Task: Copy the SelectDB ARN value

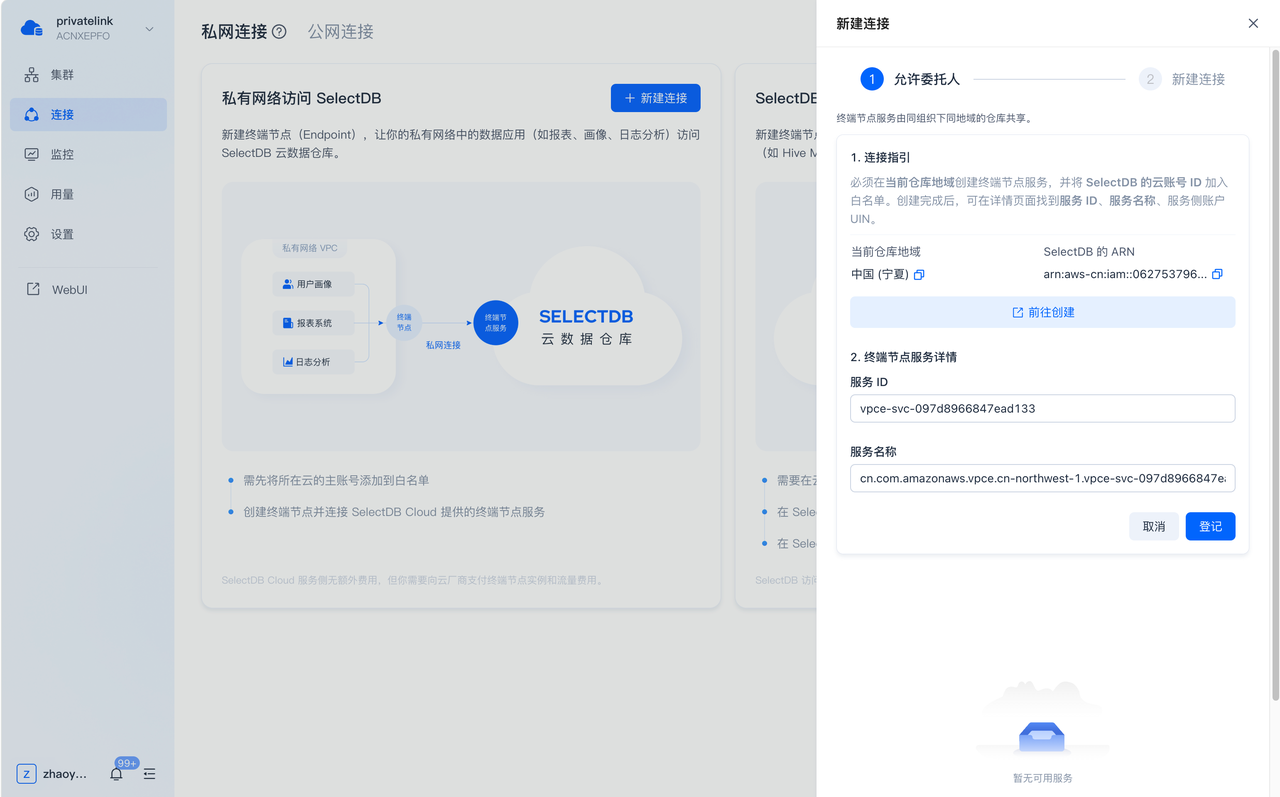Action: click(x=1217, y=275)
